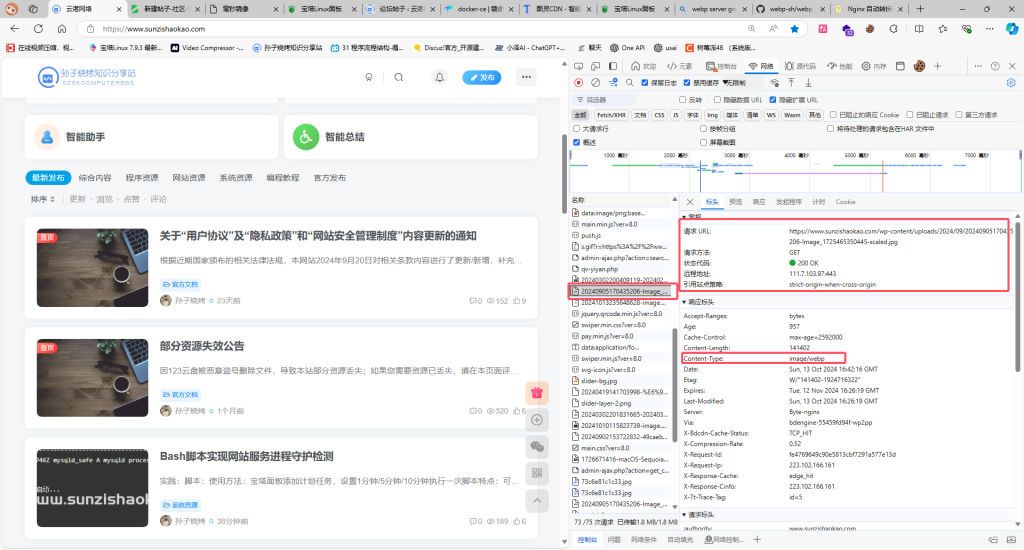Click the QR code floating sidebar icon
1024x550 pixels.
[537, 473]
